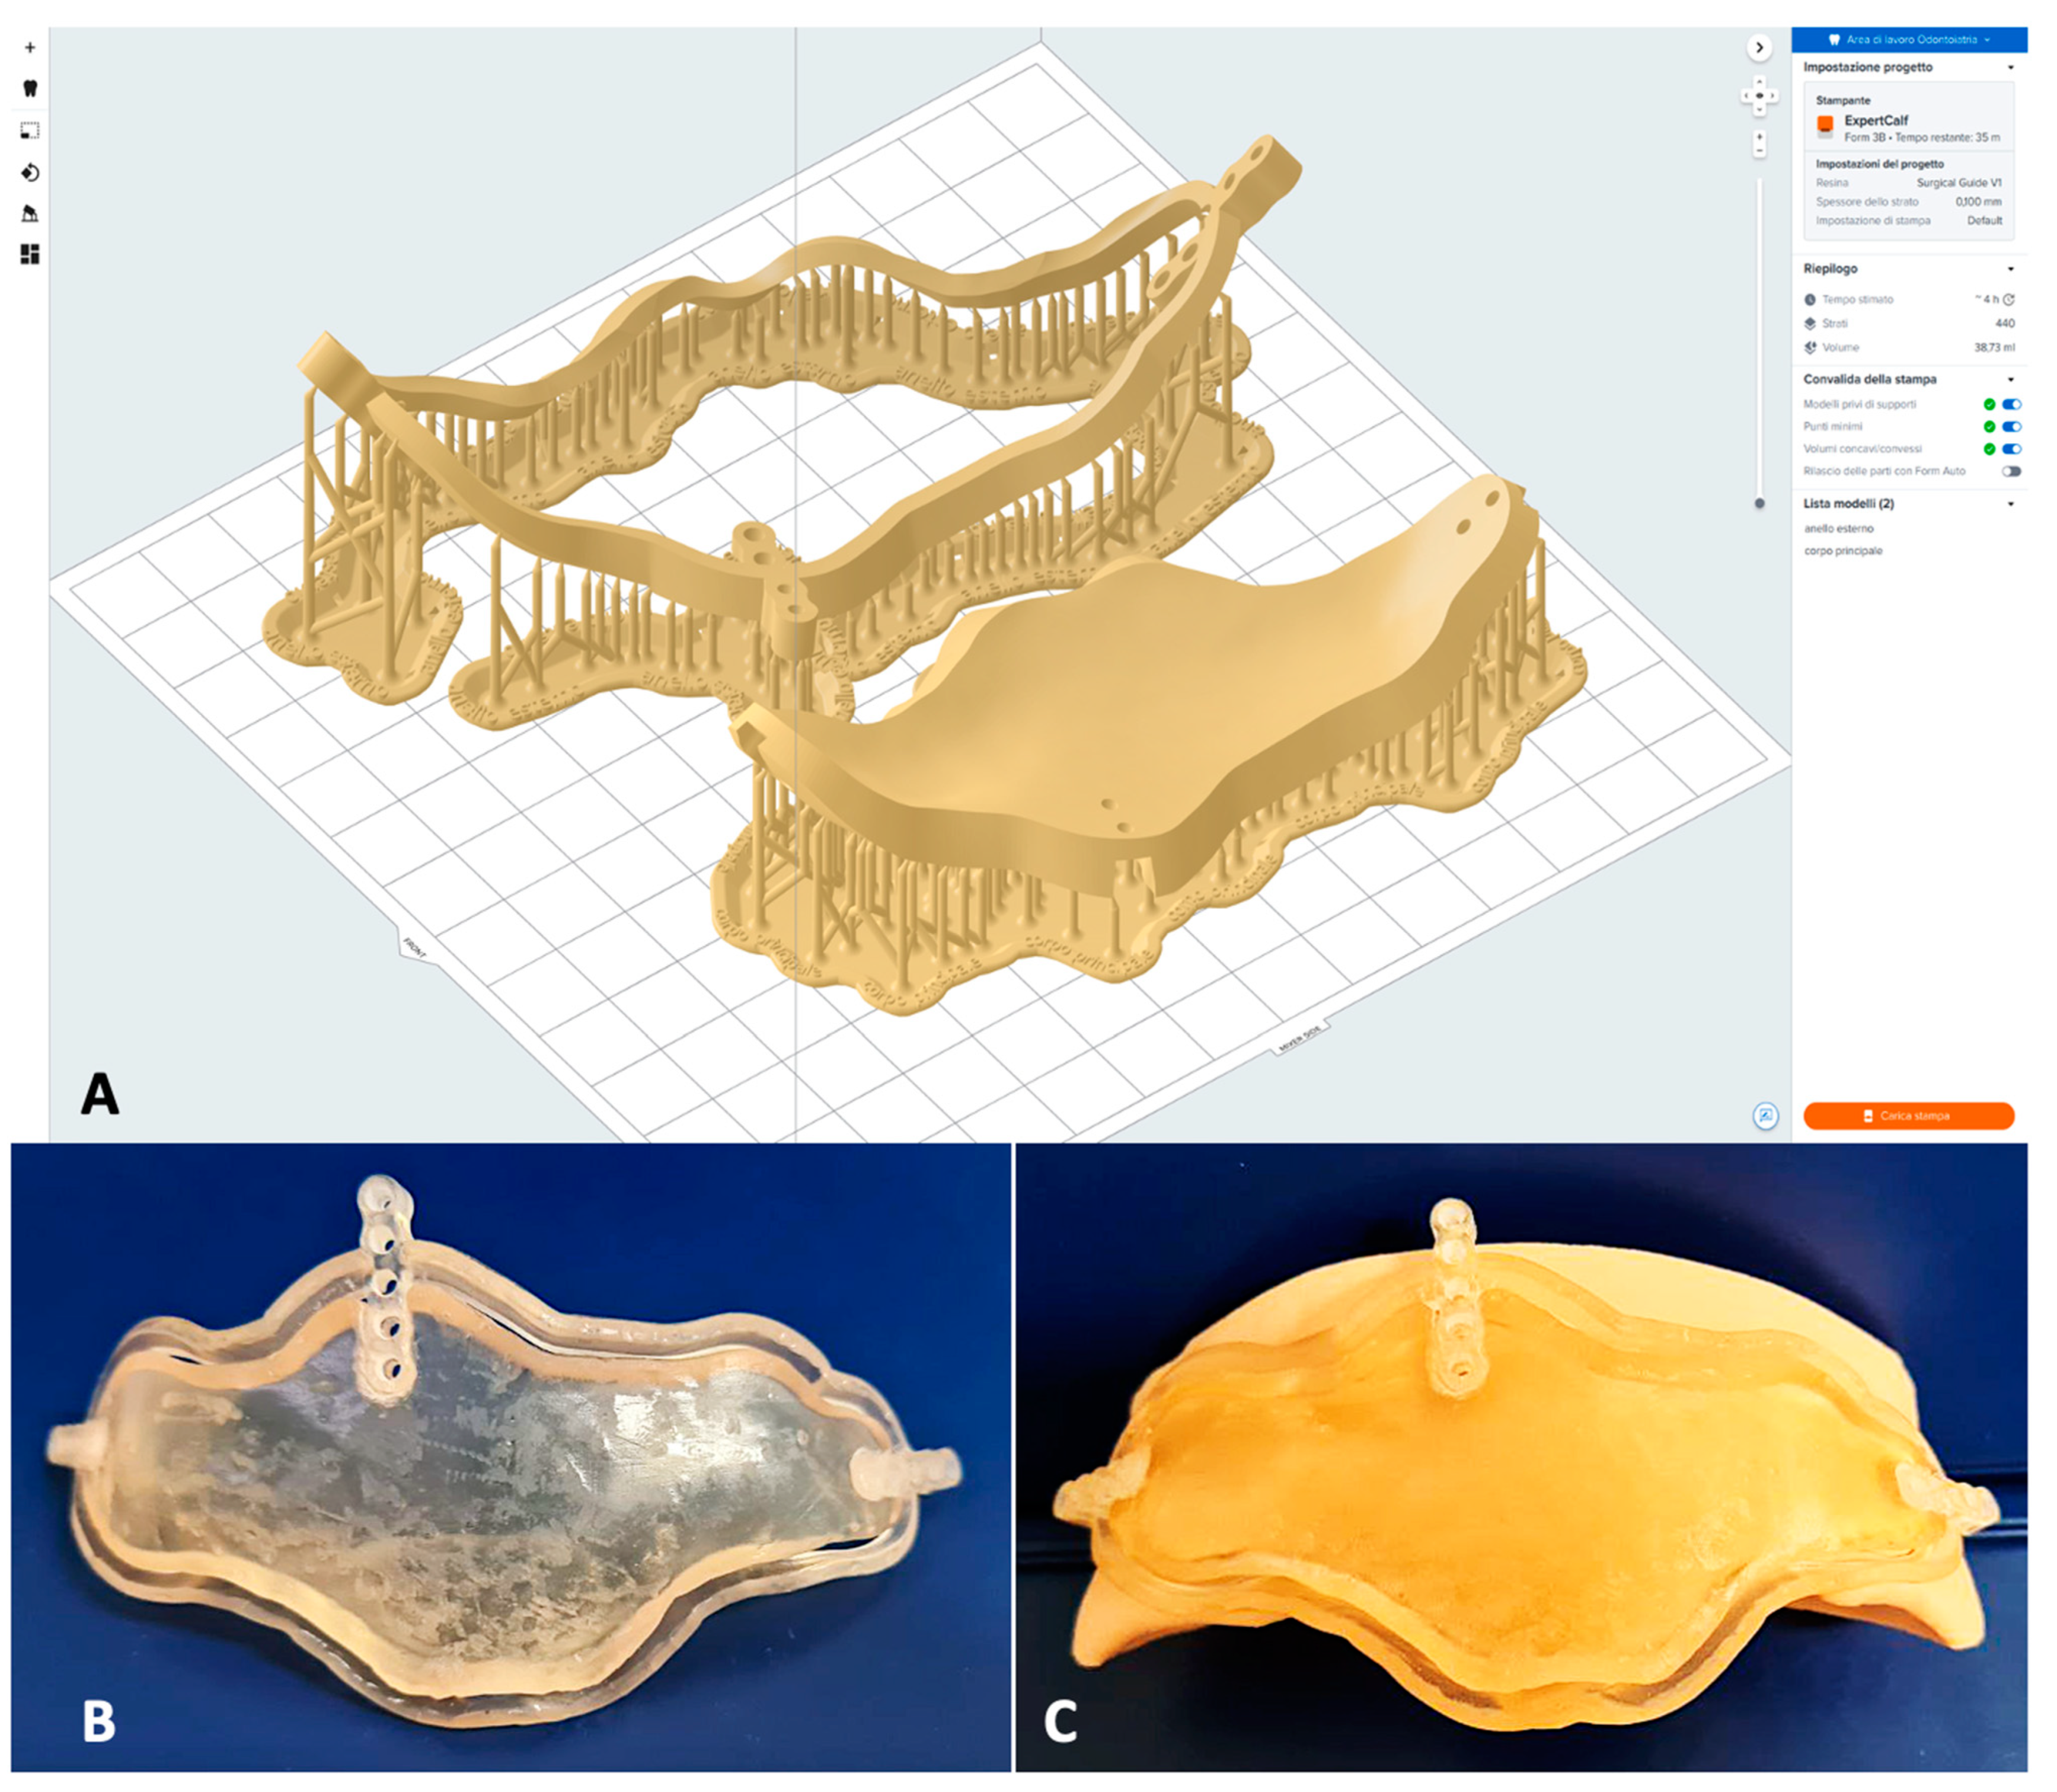
Task: Collapse the right panel with chevron arrow
Action: (1759, 47)
